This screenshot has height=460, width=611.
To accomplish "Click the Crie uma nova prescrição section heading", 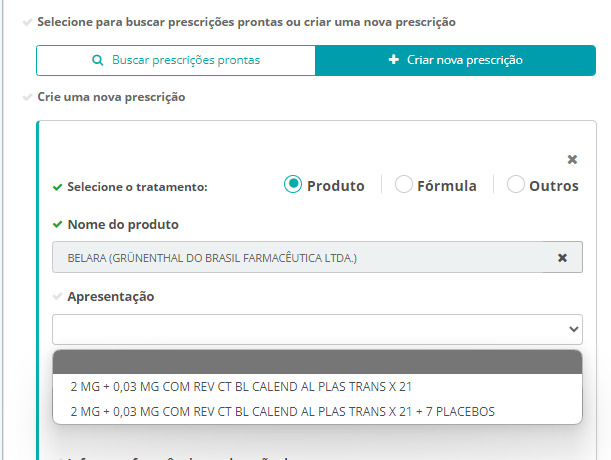I will coord(111,98).
